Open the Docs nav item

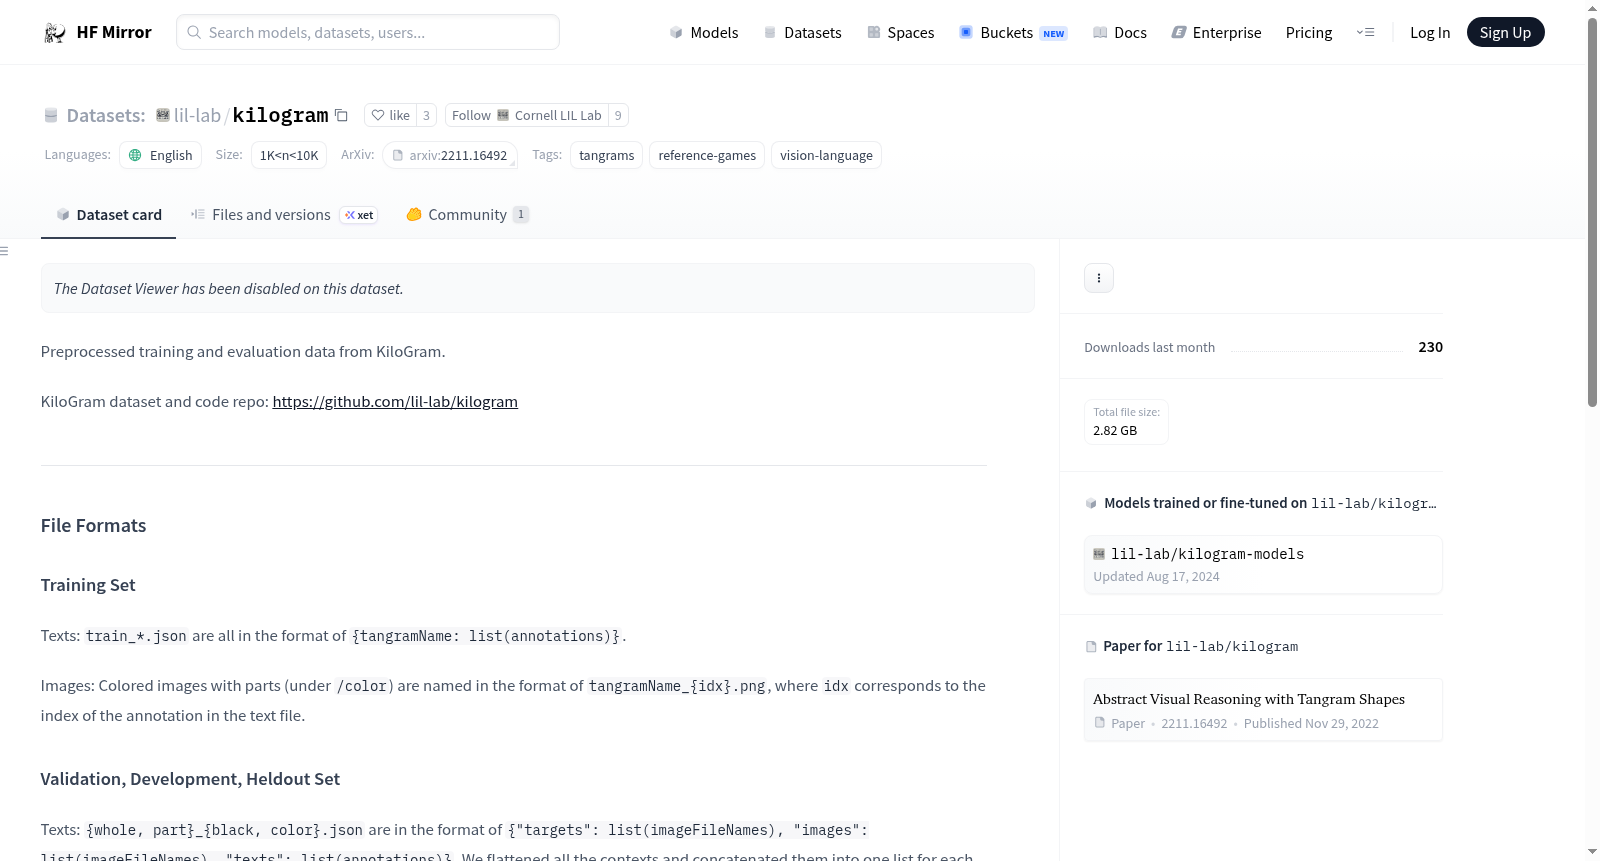1120,33
